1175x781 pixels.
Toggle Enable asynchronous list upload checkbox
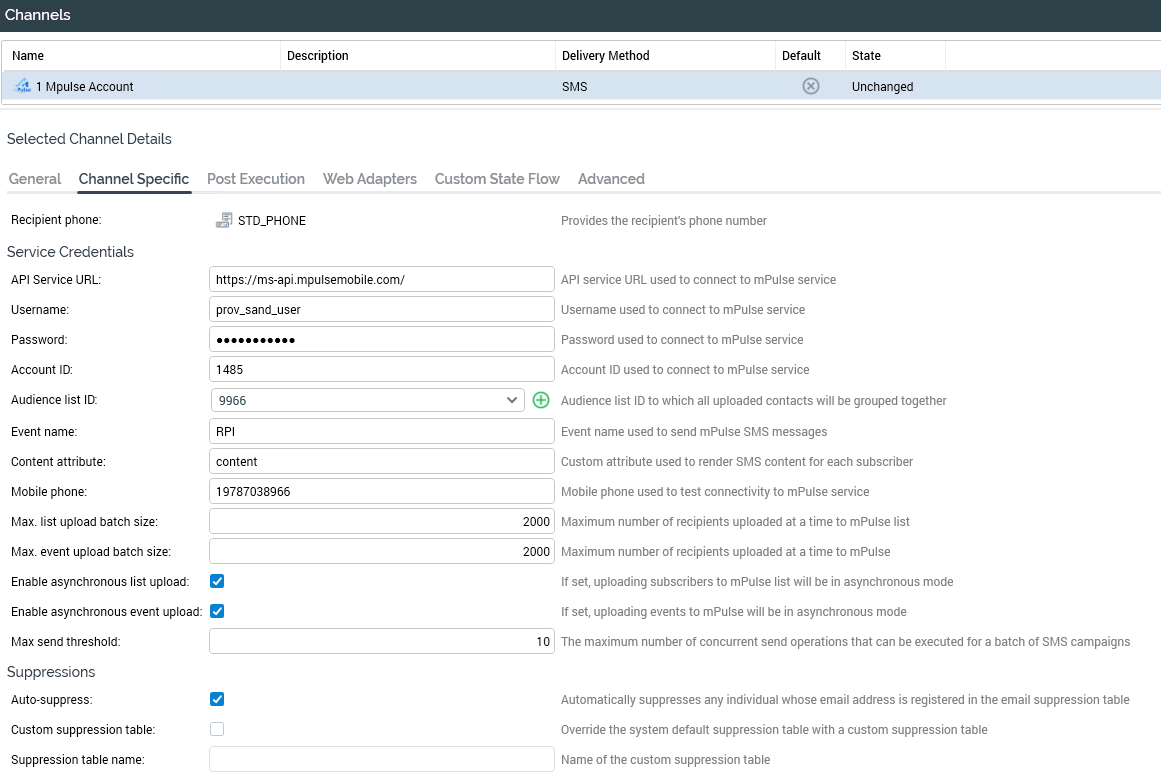coord(217,581)
